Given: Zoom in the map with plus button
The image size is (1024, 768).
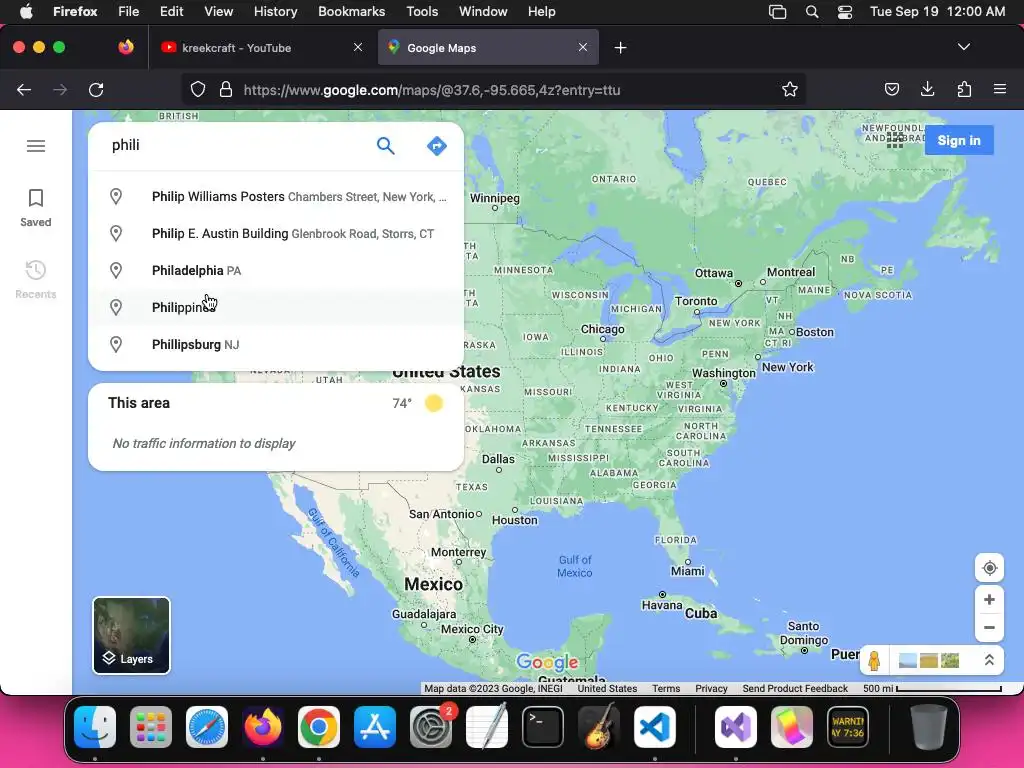Looking at the screenshot, I should [x=989, y=600].
